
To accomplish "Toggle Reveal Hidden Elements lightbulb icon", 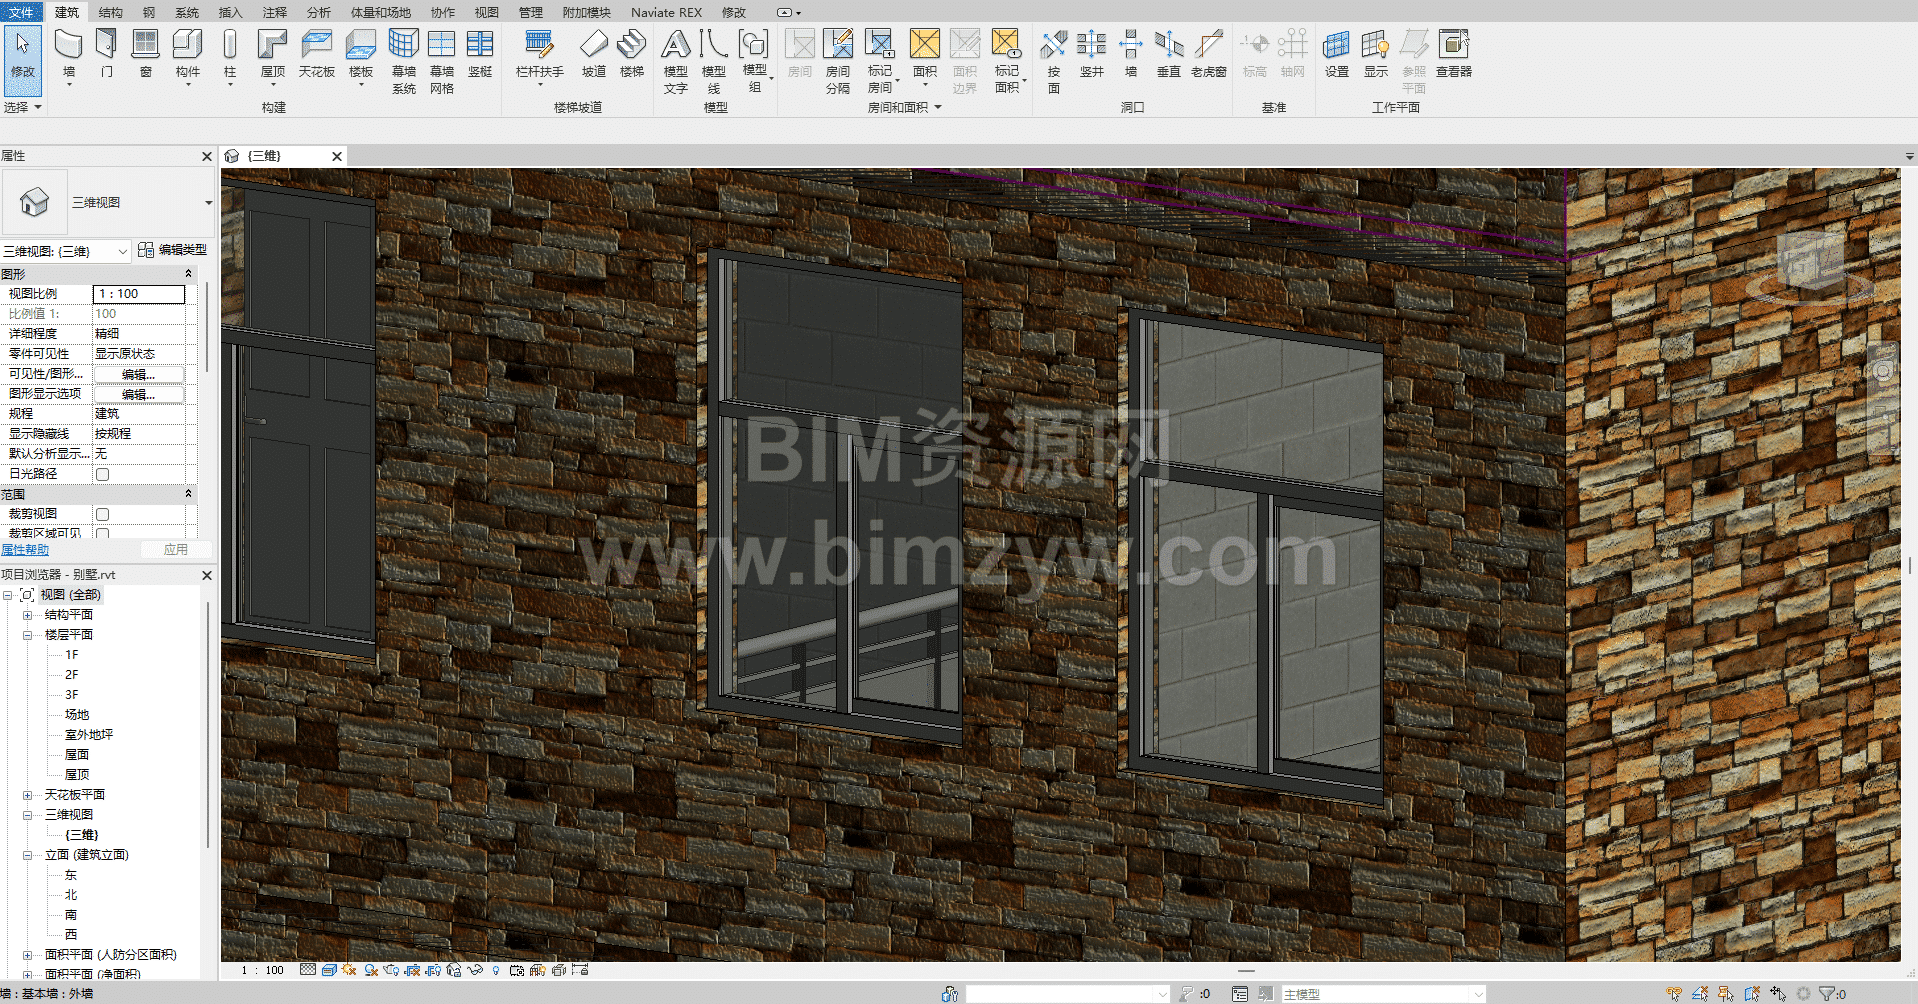I will 497,970.
